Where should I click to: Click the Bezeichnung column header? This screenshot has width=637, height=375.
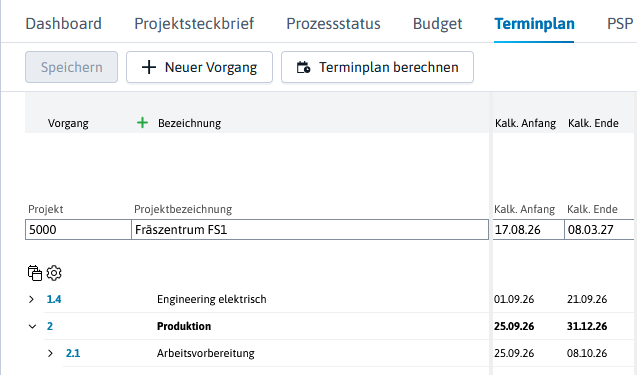click(189, 123)
